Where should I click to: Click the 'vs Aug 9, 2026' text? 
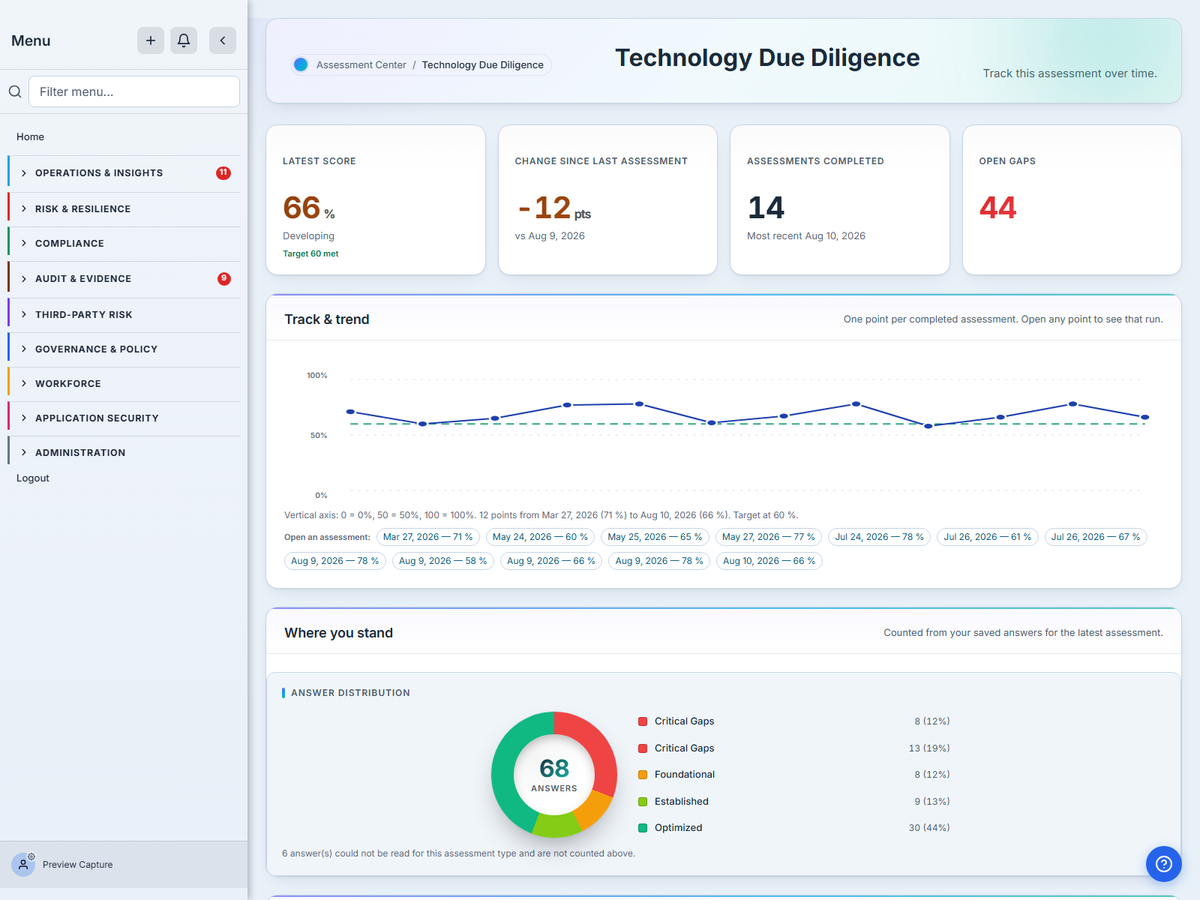click(550, 236)
